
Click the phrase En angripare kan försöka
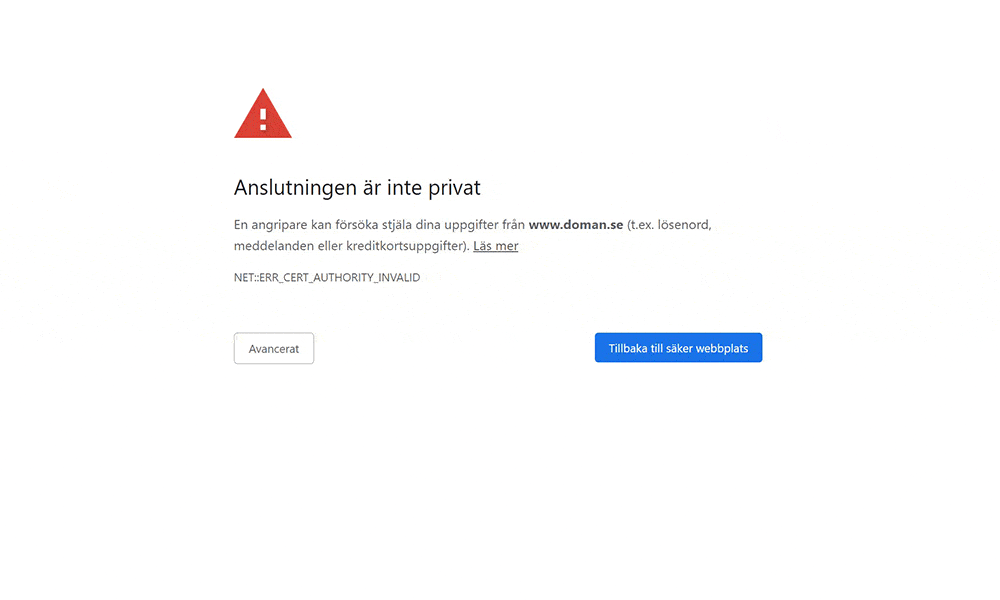pos(306,224)
